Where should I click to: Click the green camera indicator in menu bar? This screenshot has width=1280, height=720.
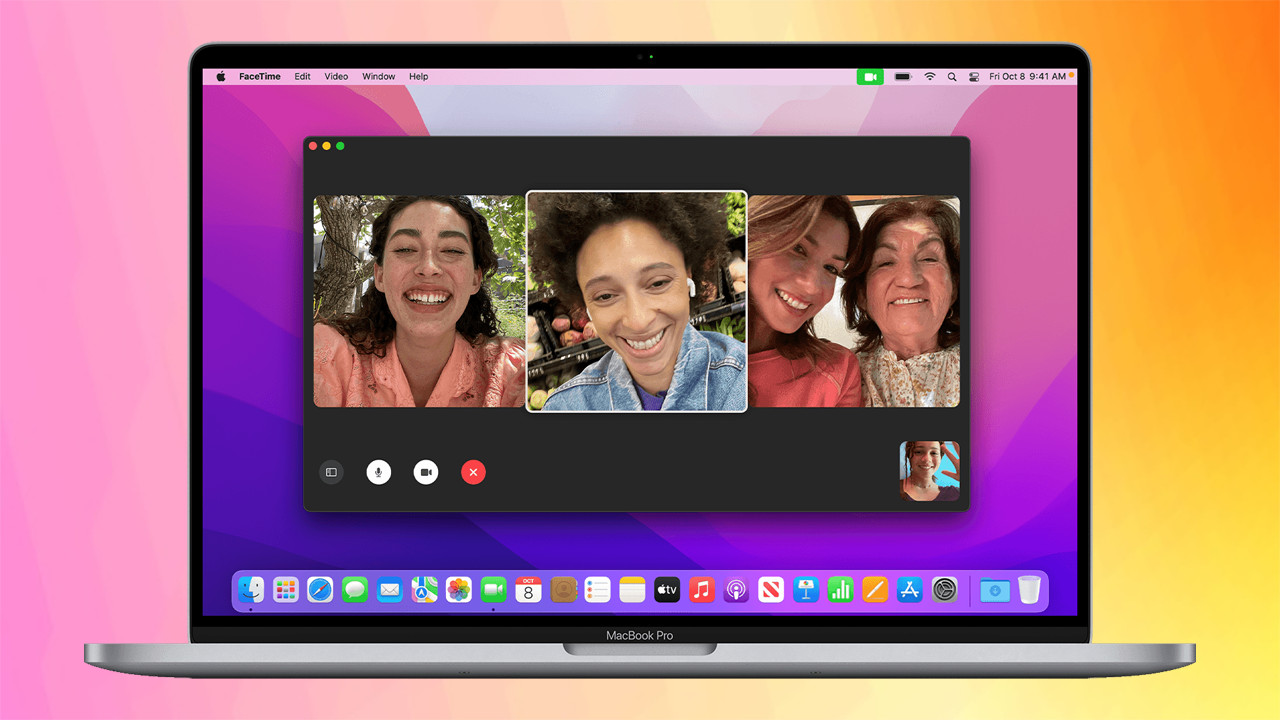click(x=870, y=76)
